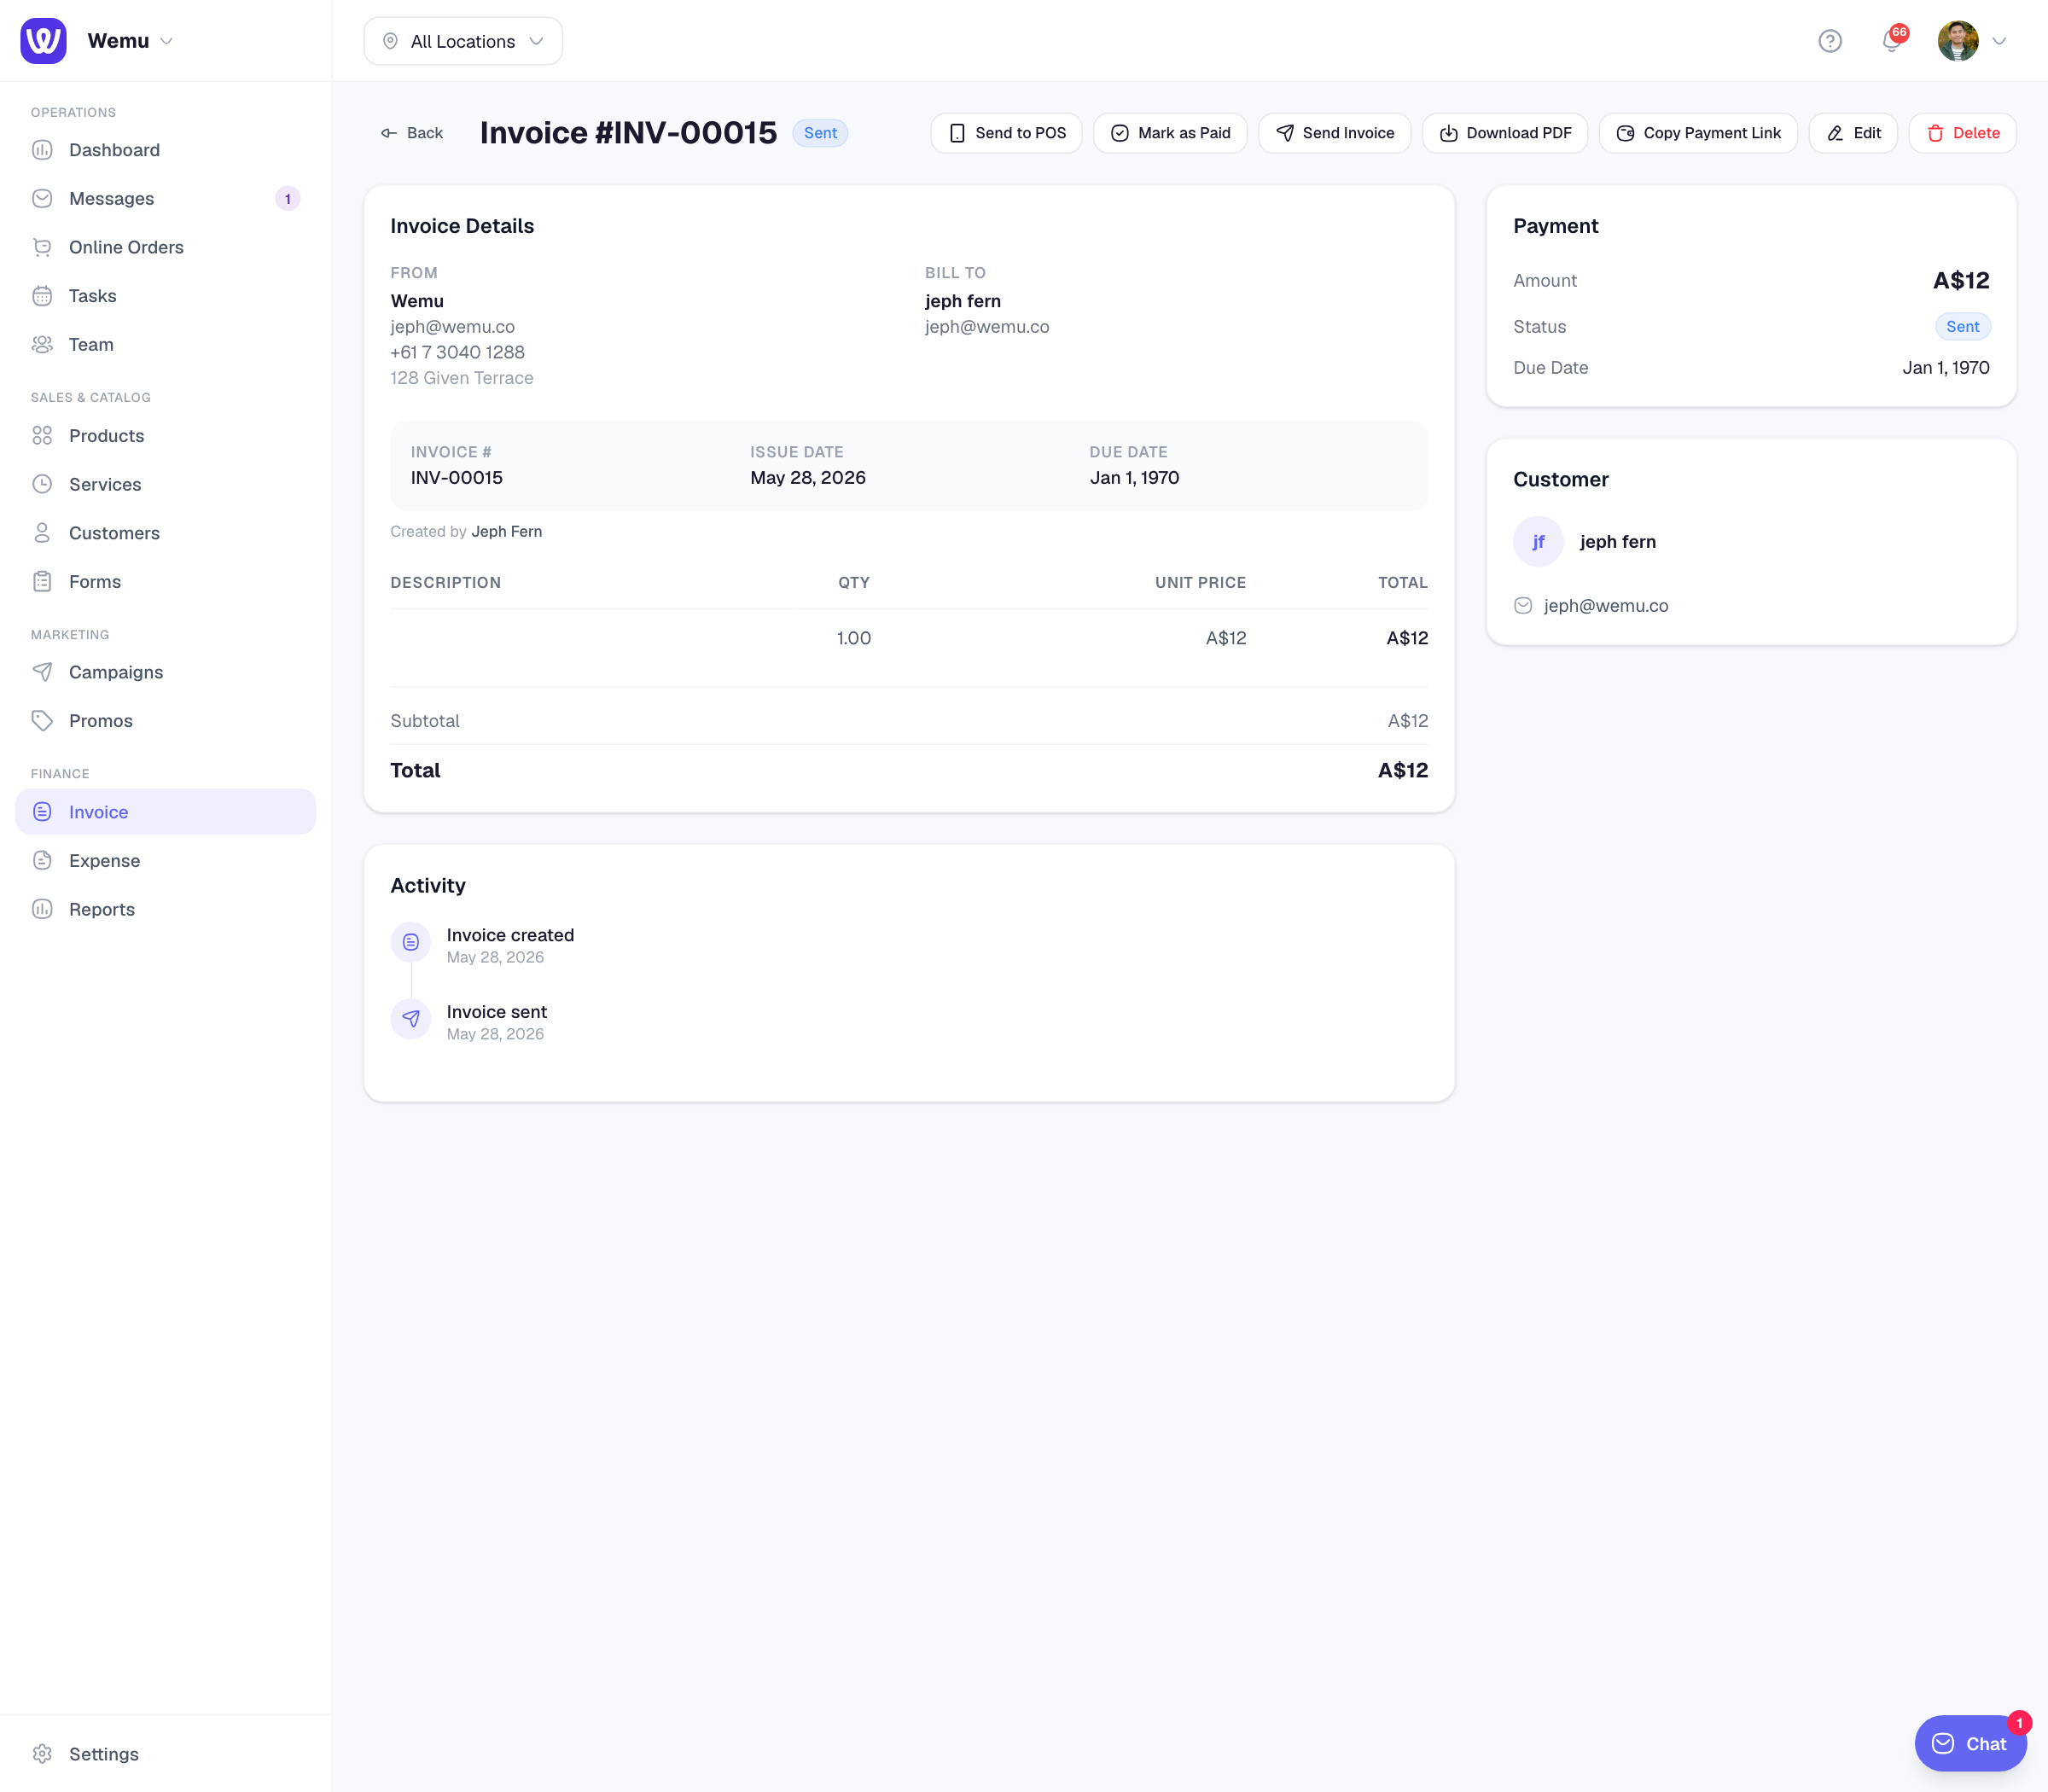Click the creator name Jeph Fern
The image size is (2048, 1792).
coord(507,532)
